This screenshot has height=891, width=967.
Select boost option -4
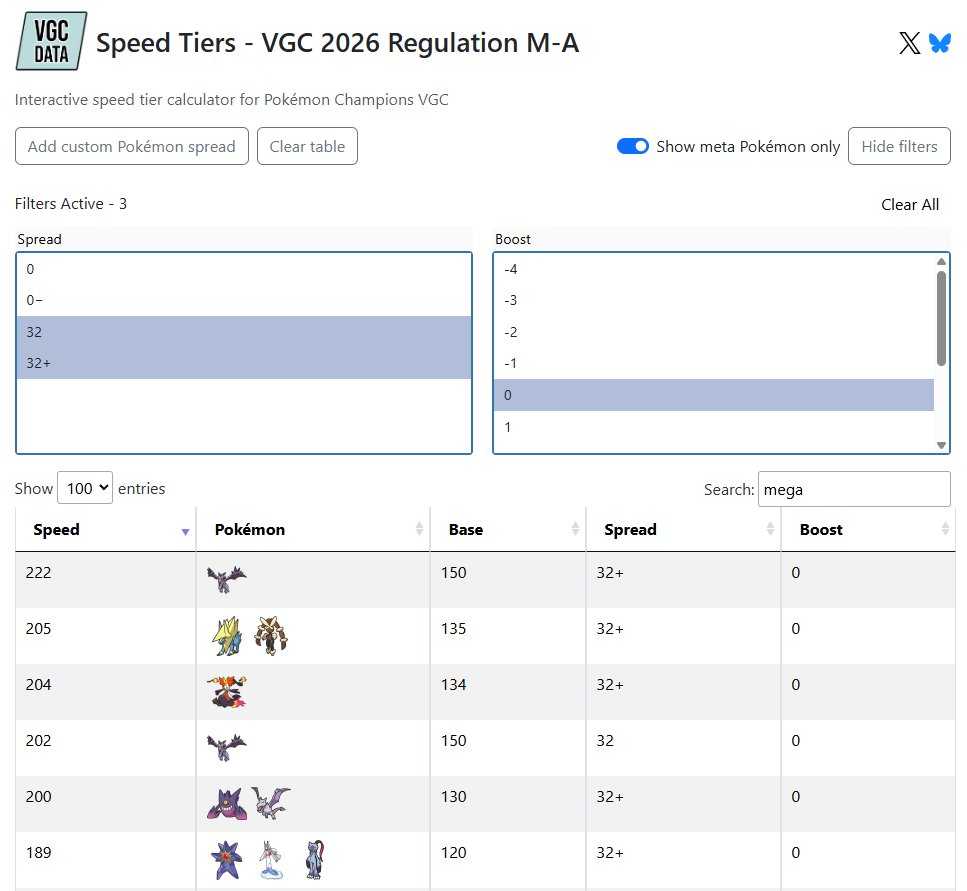(714, 269)
